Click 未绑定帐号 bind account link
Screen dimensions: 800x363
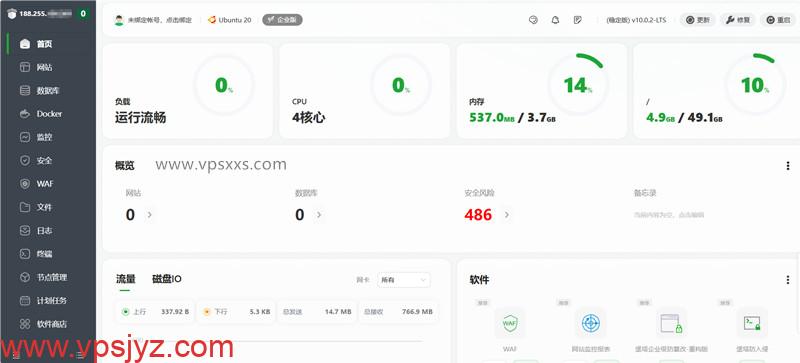[x=160, y=20]
